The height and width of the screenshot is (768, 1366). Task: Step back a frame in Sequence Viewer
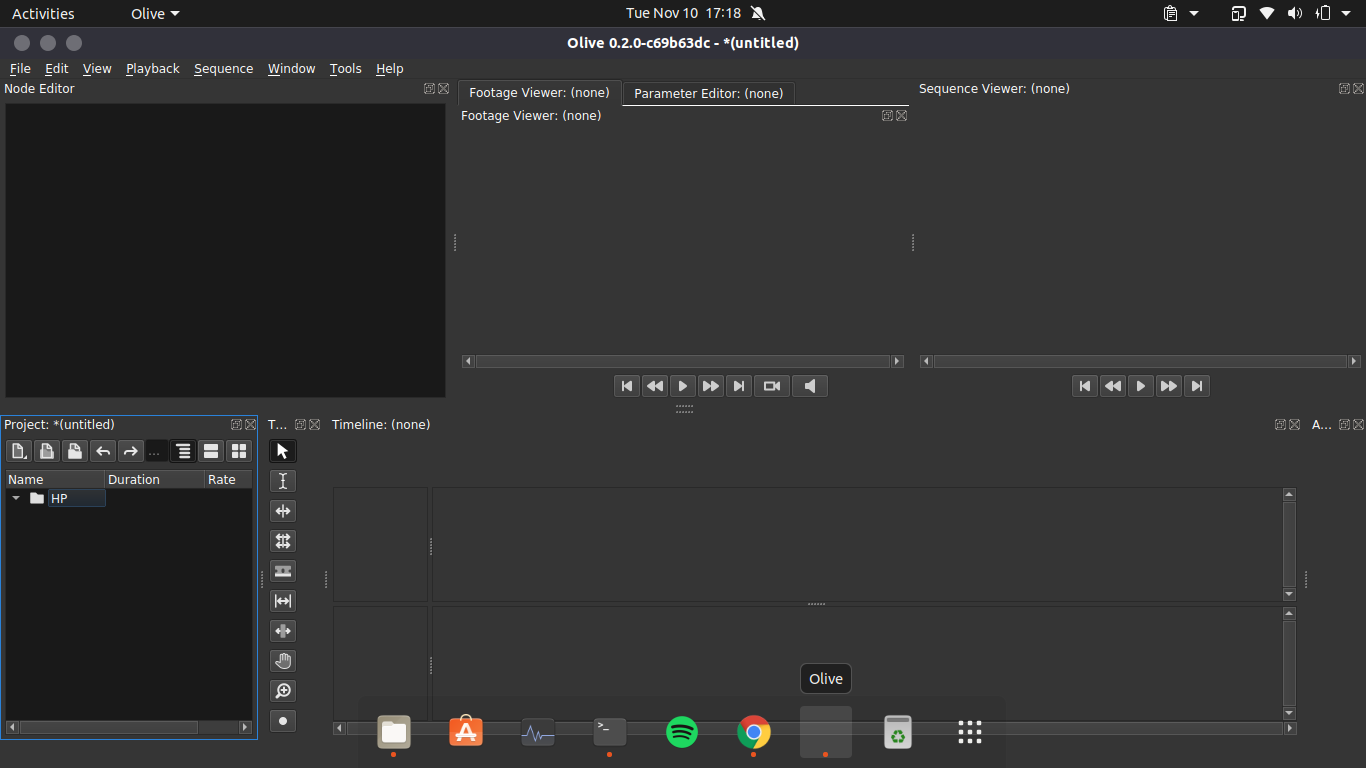pos(1113,386)
